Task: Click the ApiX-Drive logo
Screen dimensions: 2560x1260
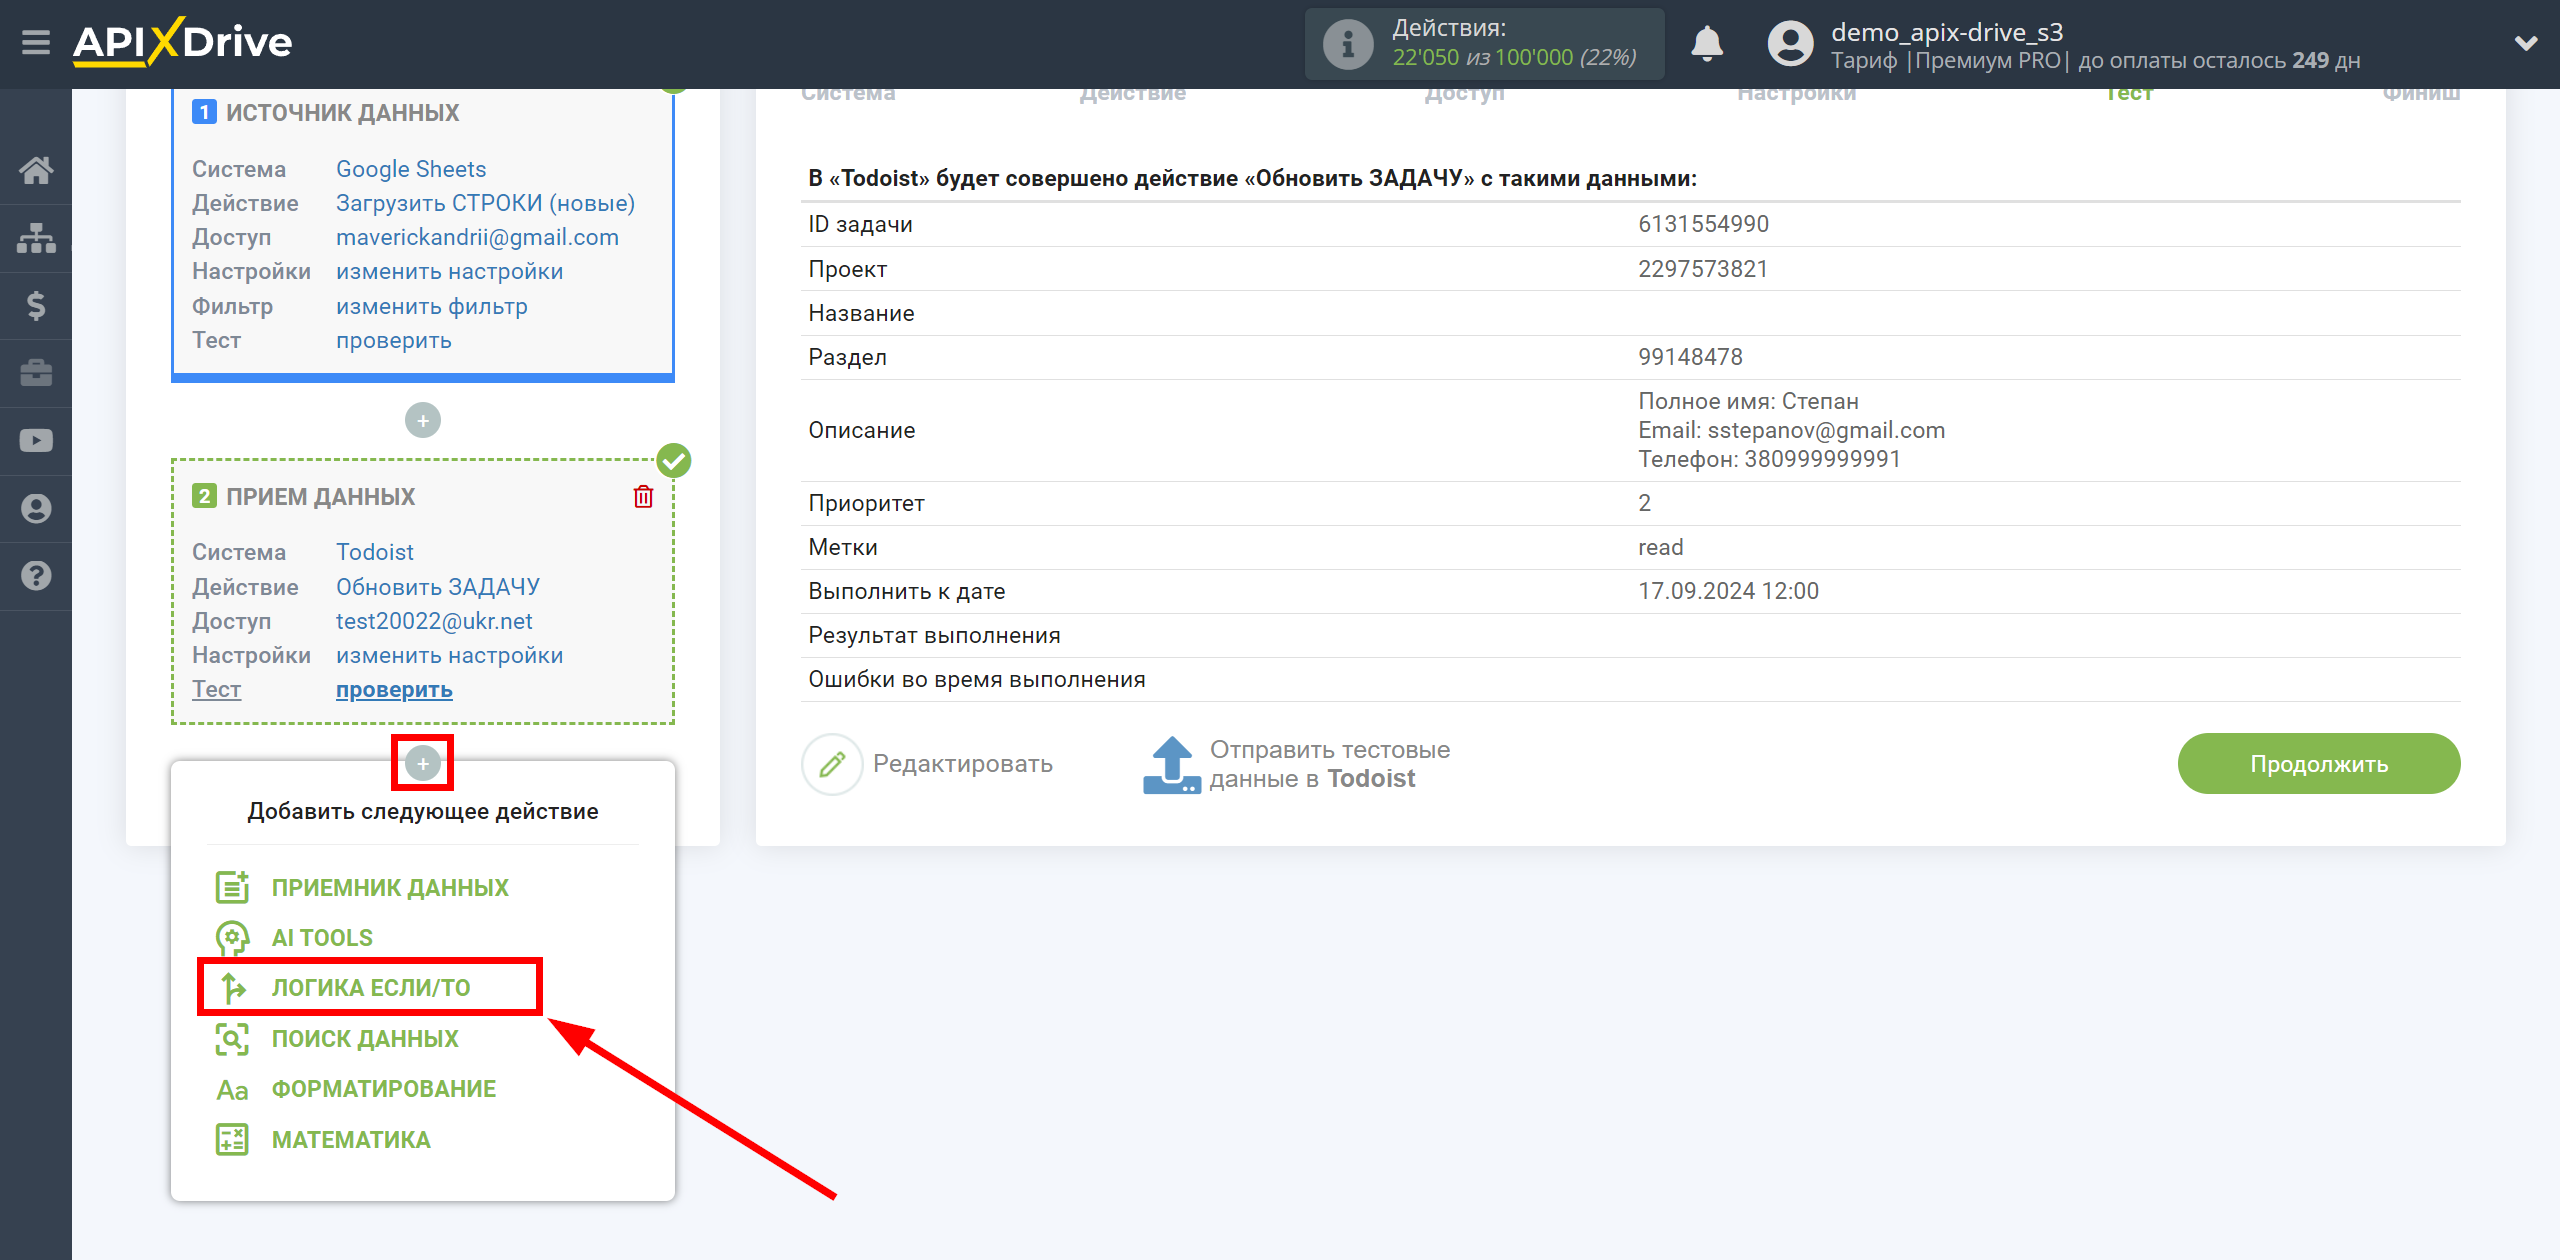Action: tap(182, 42)
